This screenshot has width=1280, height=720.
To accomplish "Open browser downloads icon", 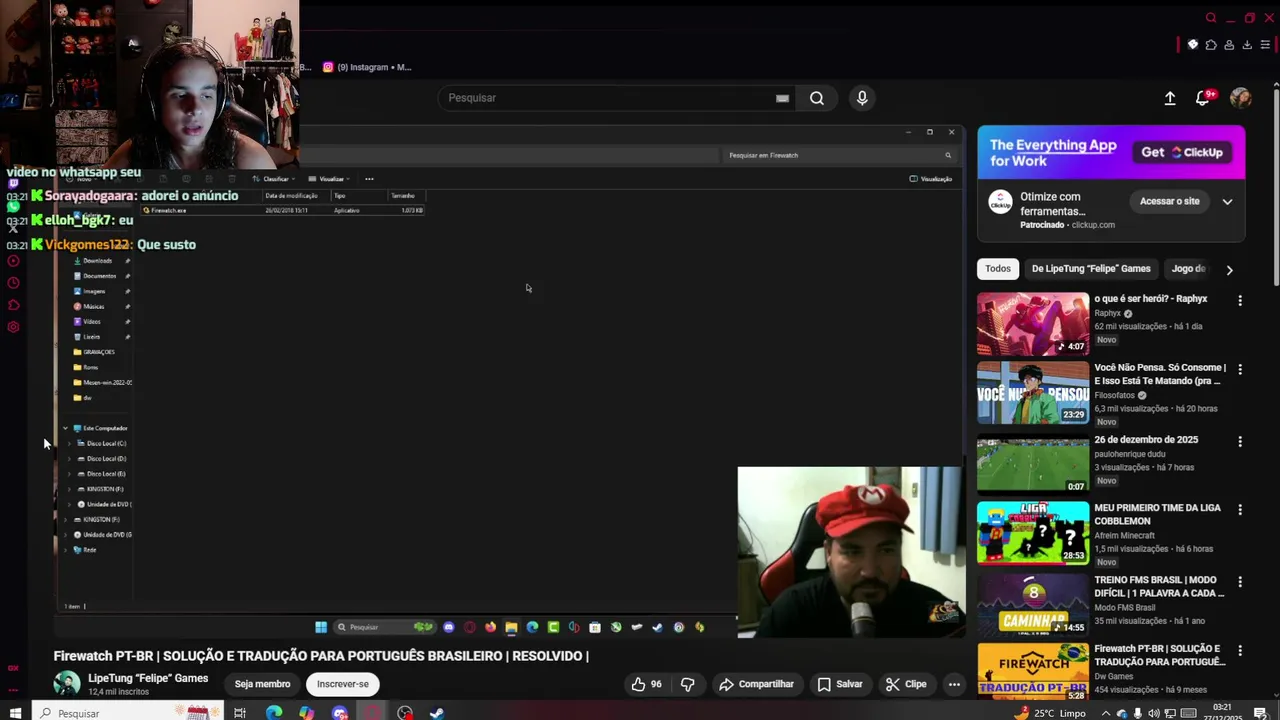I will click(1247, 45).
